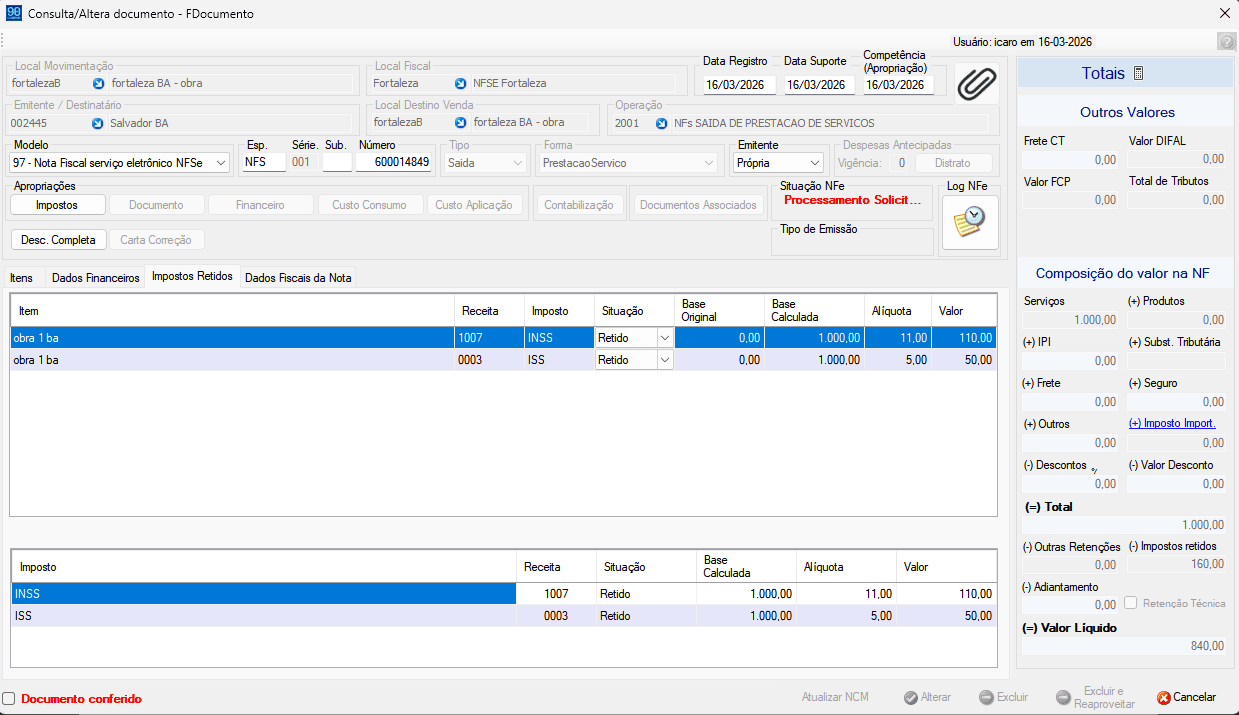Viewport: 1239px width, 715px height.
Task: Toggle the Documento conferido checkbox
Action: [x=9, y=699]
